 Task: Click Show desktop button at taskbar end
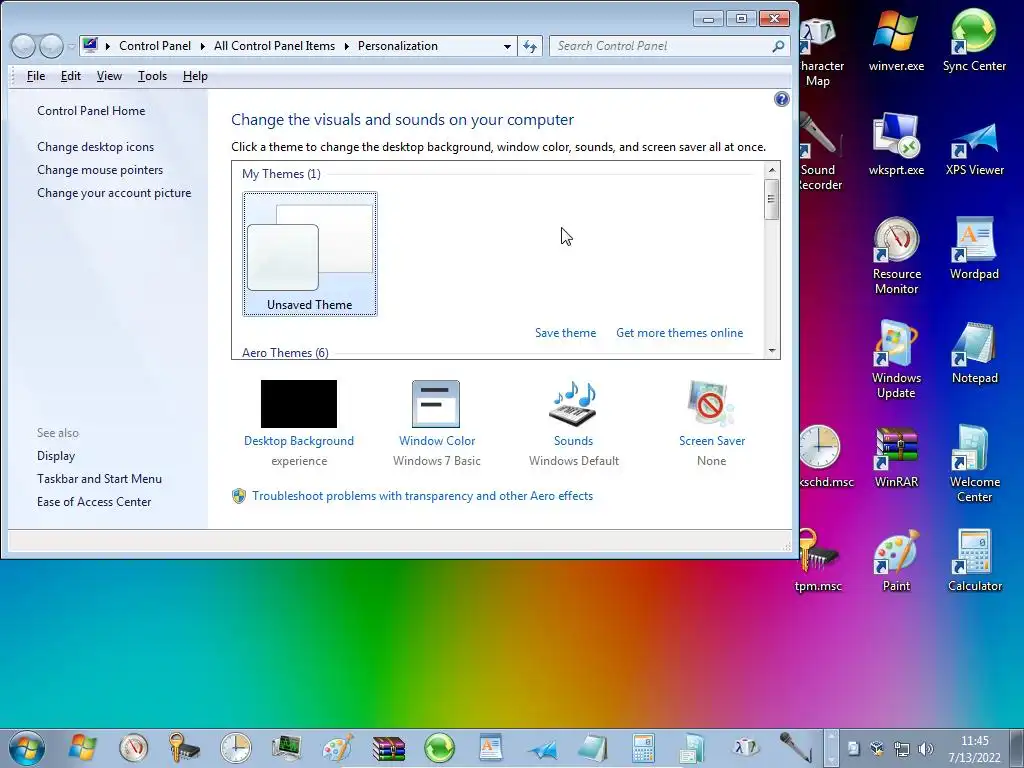(1017, 748)
